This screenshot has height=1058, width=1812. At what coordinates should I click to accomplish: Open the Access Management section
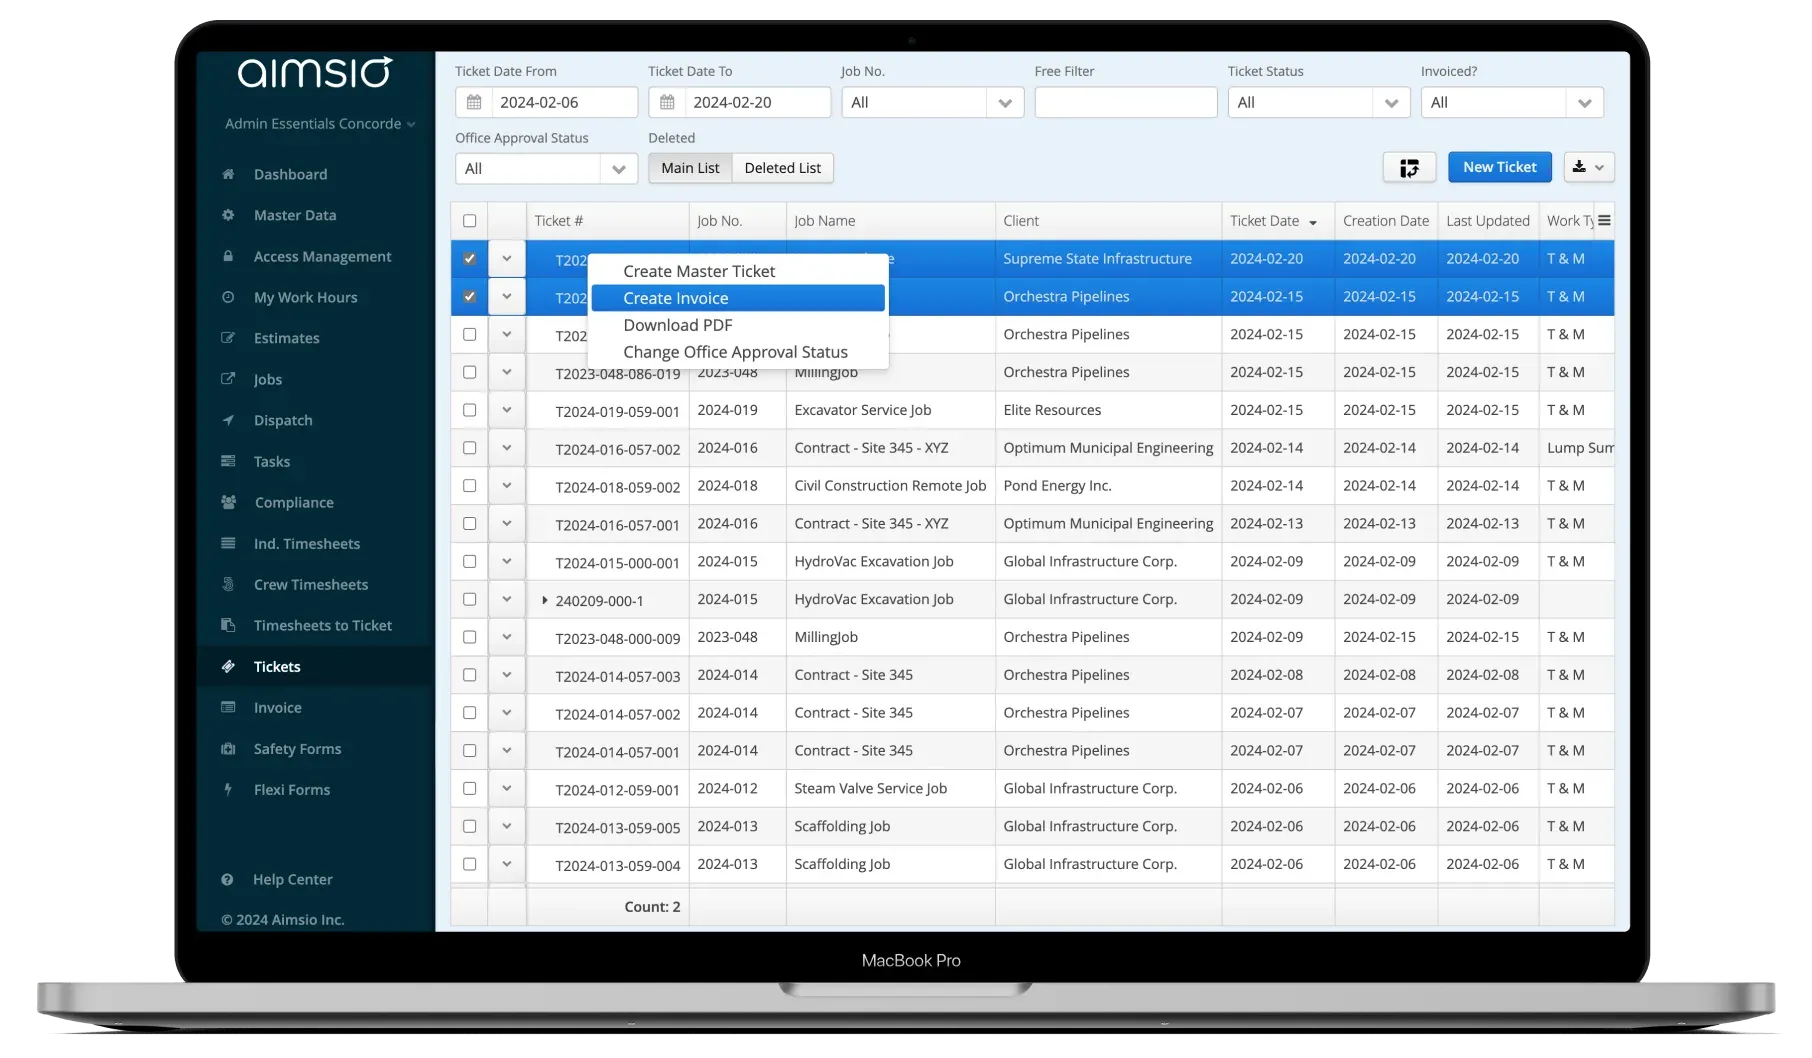[322, 256]
